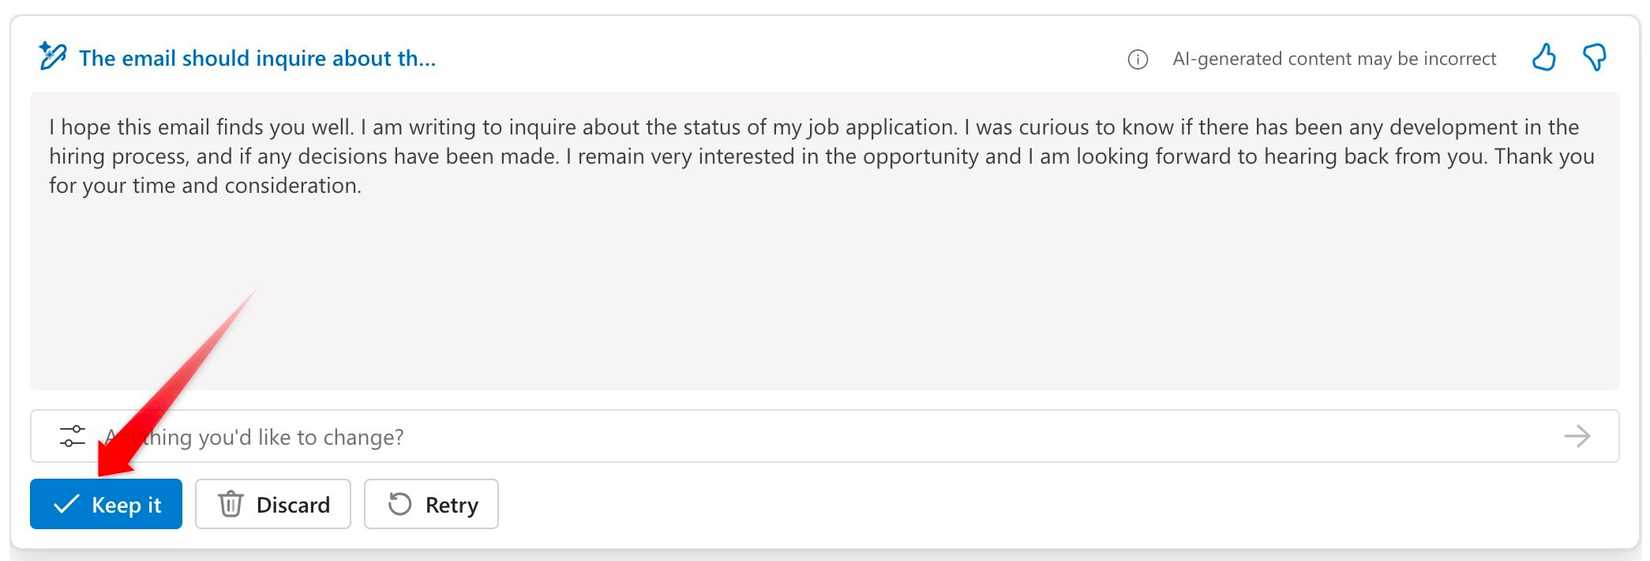Give the draft a thumbs up
Screen dimensions: 1650x561
pos(1544,58)
